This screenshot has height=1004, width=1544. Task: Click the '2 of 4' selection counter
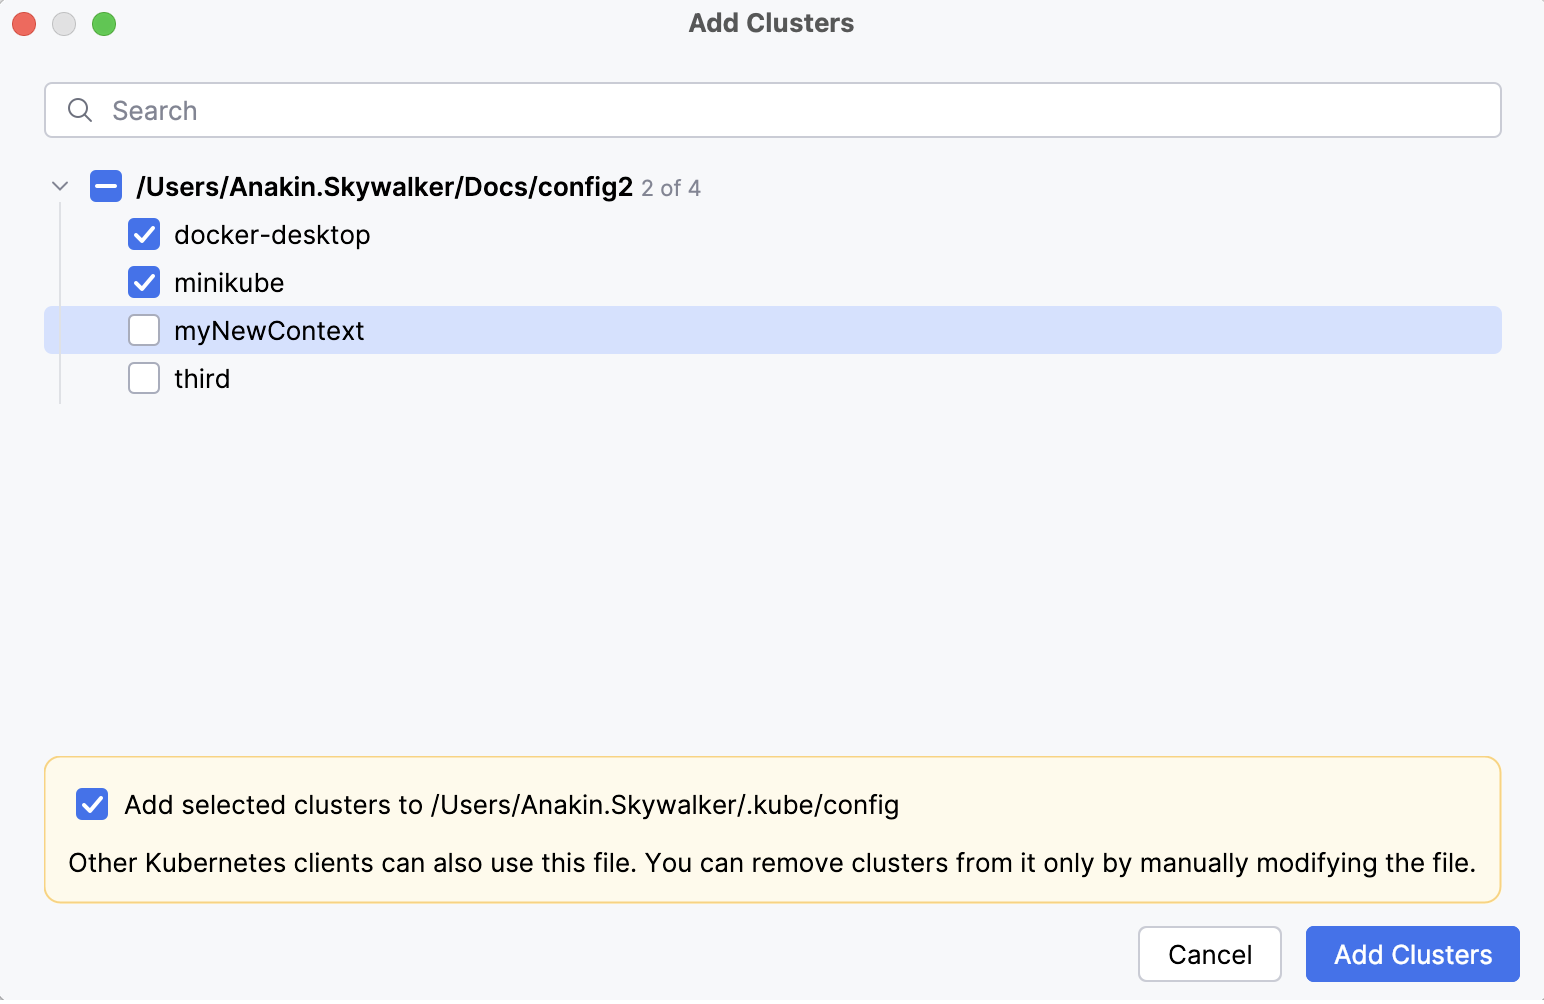pyautogui.click(x=670, y=188)
